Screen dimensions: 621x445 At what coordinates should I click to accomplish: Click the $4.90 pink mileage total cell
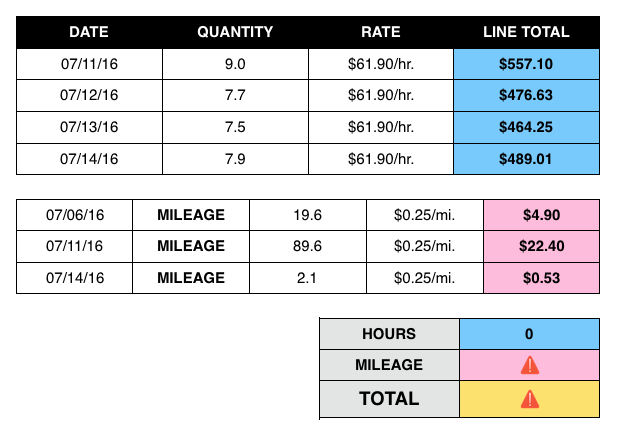[x=540, y=214]
